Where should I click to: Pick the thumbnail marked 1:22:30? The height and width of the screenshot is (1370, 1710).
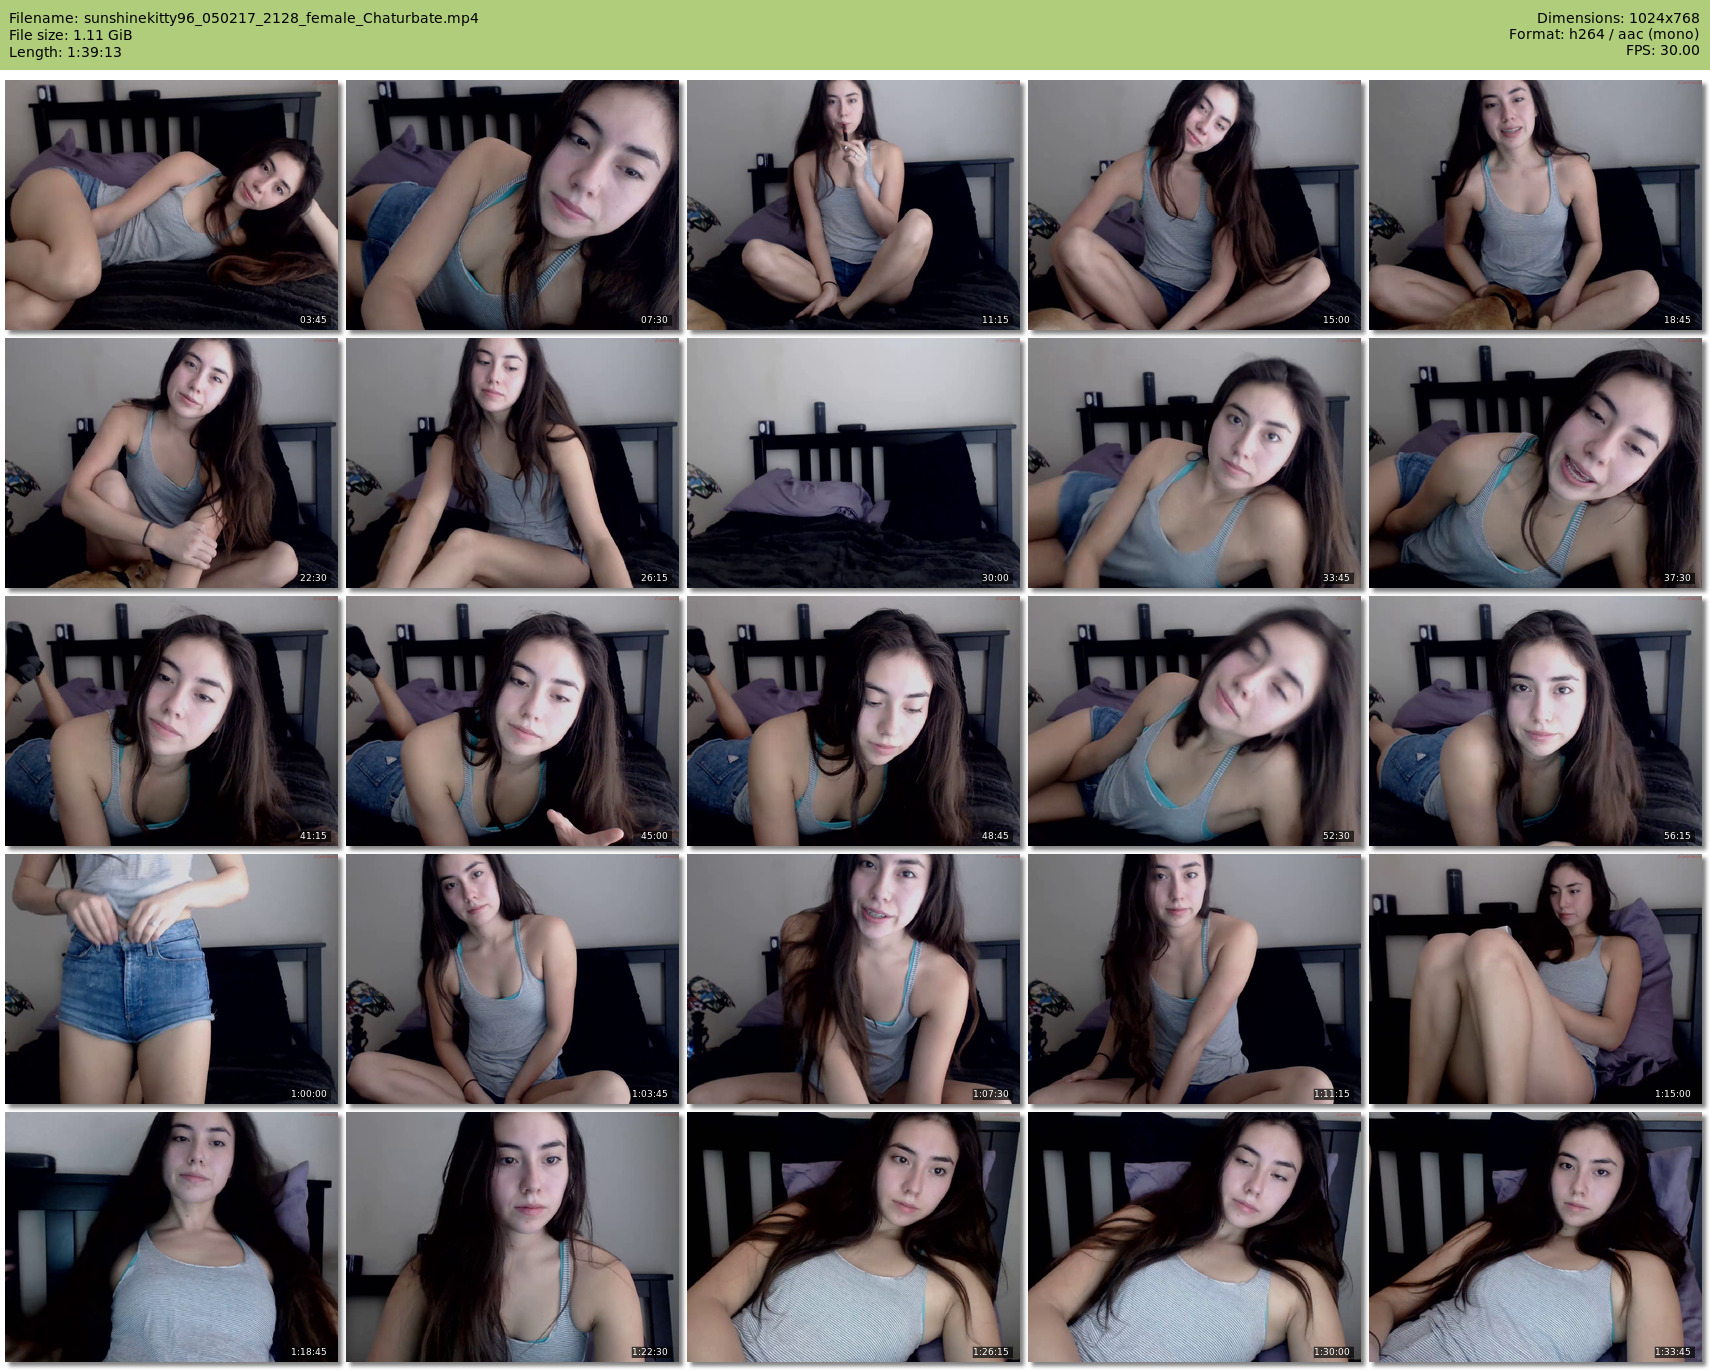513,1237
